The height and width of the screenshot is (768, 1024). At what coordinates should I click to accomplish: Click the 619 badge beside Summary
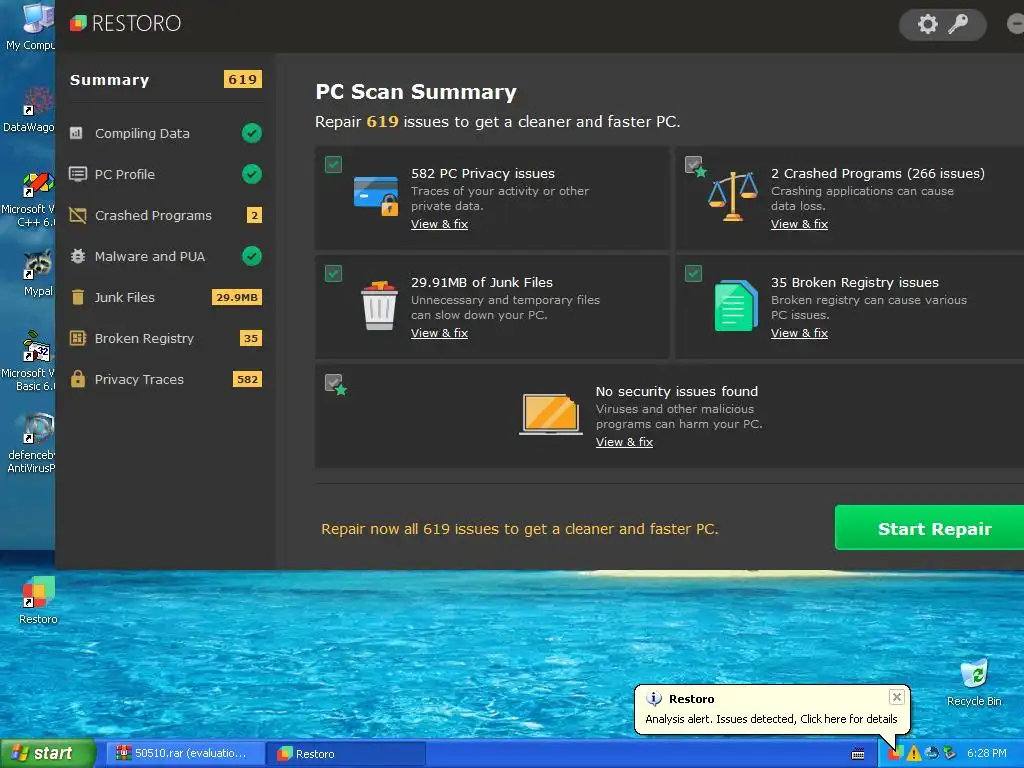point(242,80)
